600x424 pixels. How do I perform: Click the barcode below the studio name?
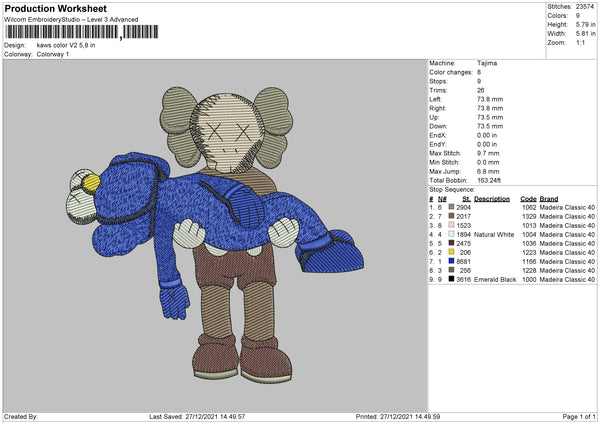(61, 33)
